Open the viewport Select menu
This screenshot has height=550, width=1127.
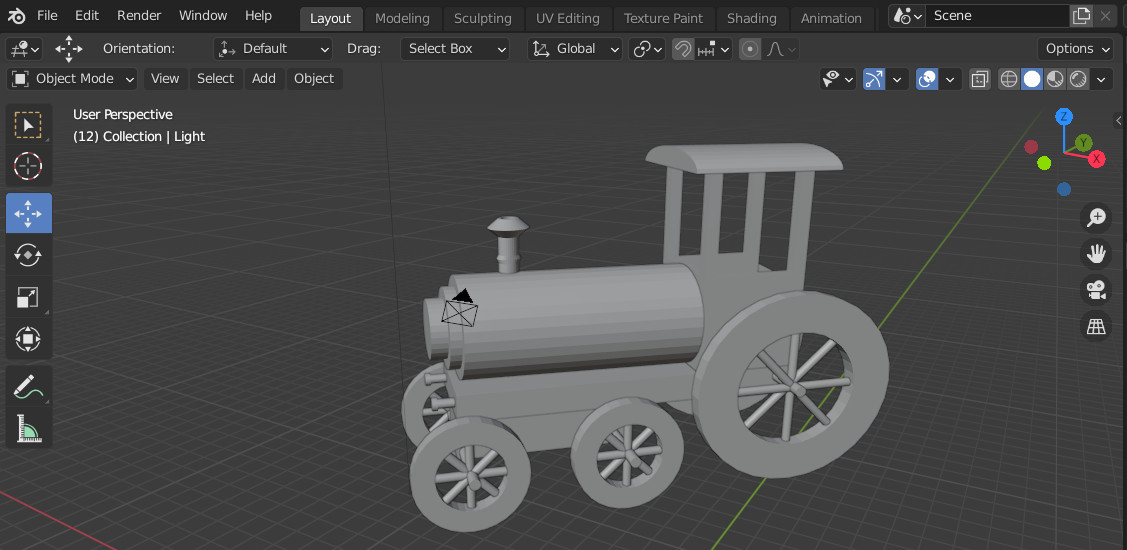pos(216,79)
